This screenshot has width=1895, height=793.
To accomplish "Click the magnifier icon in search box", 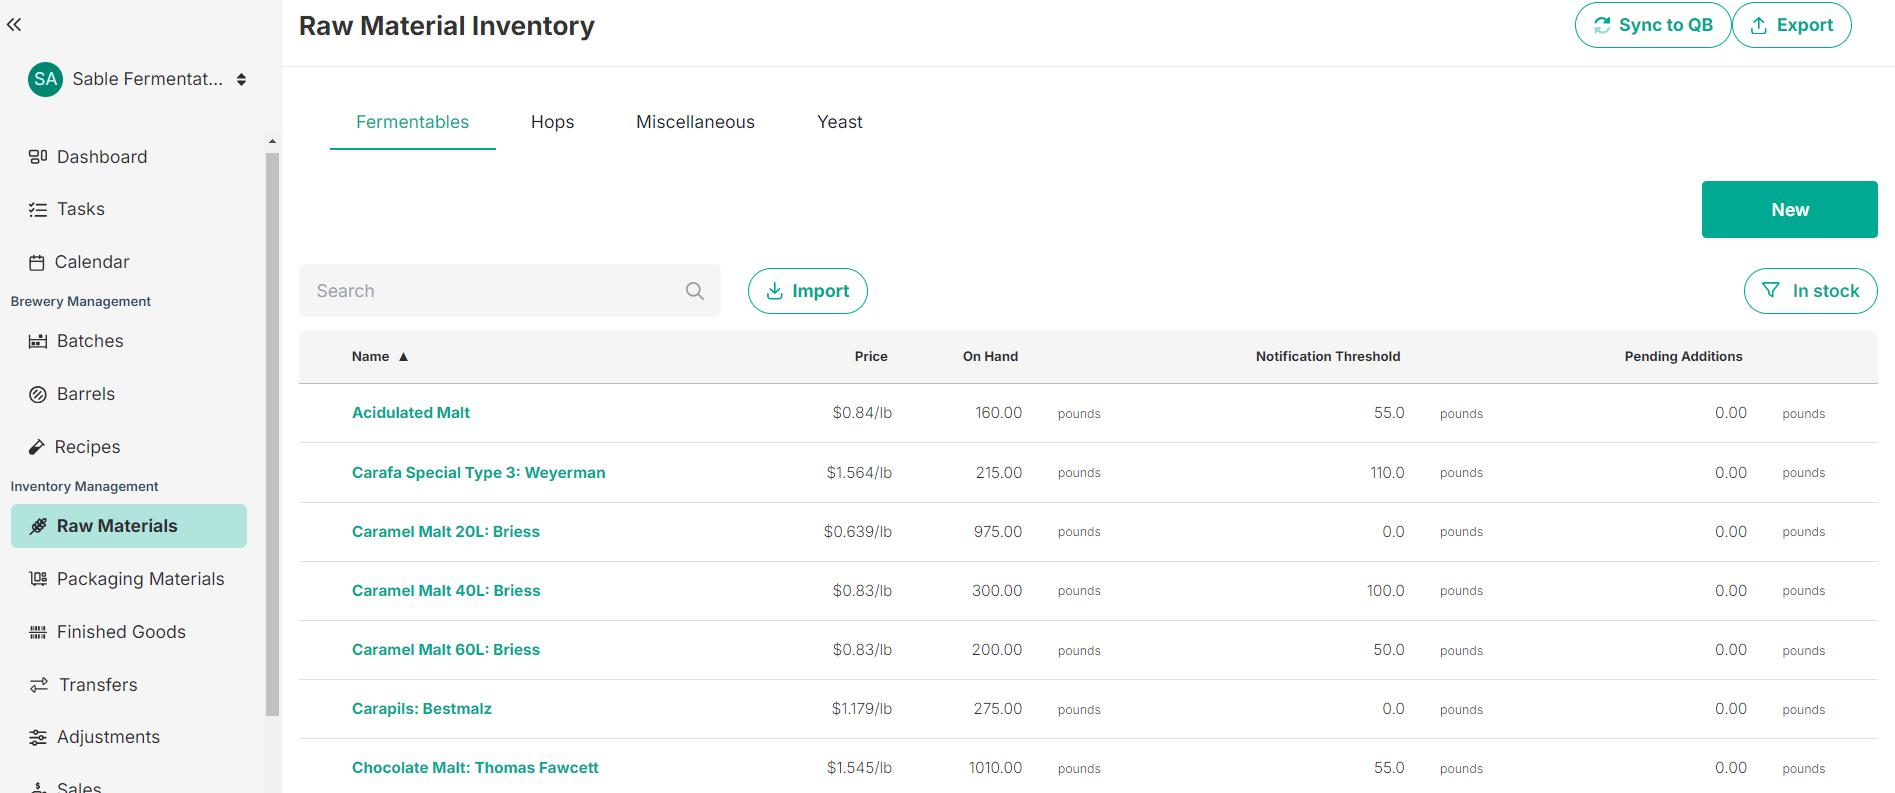I will (x=695, y=291).
